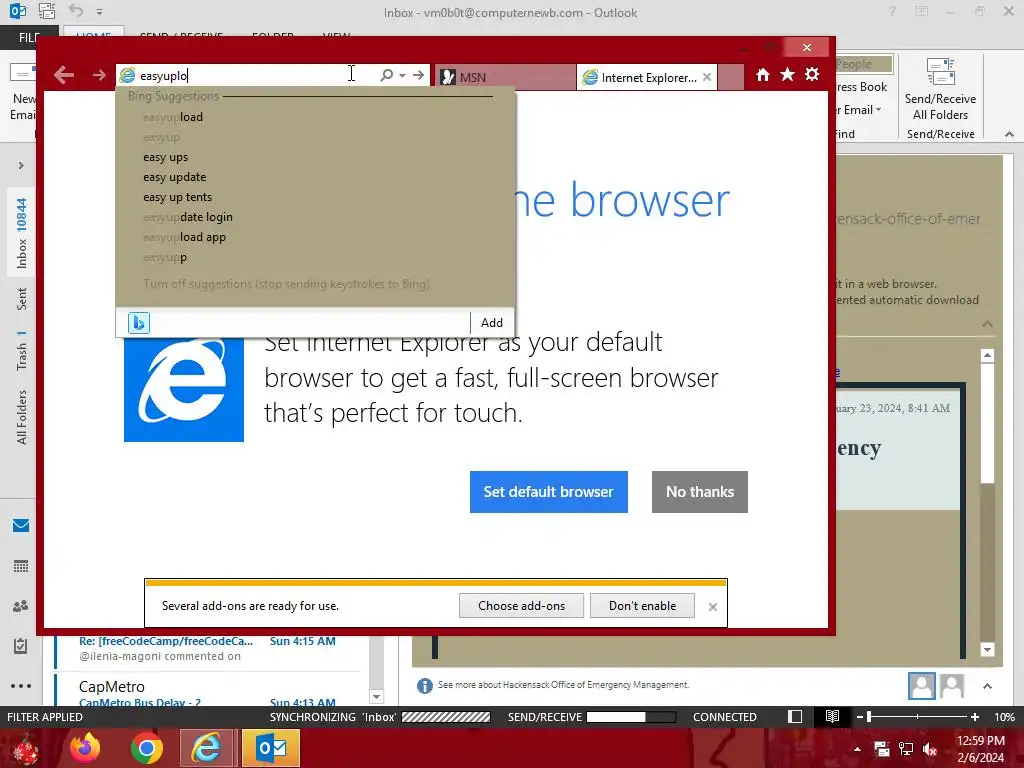The height and width of the screenshot is (768, 1024).
Task: Open Outlook FILE menu tab
Action: pos(28,37)
